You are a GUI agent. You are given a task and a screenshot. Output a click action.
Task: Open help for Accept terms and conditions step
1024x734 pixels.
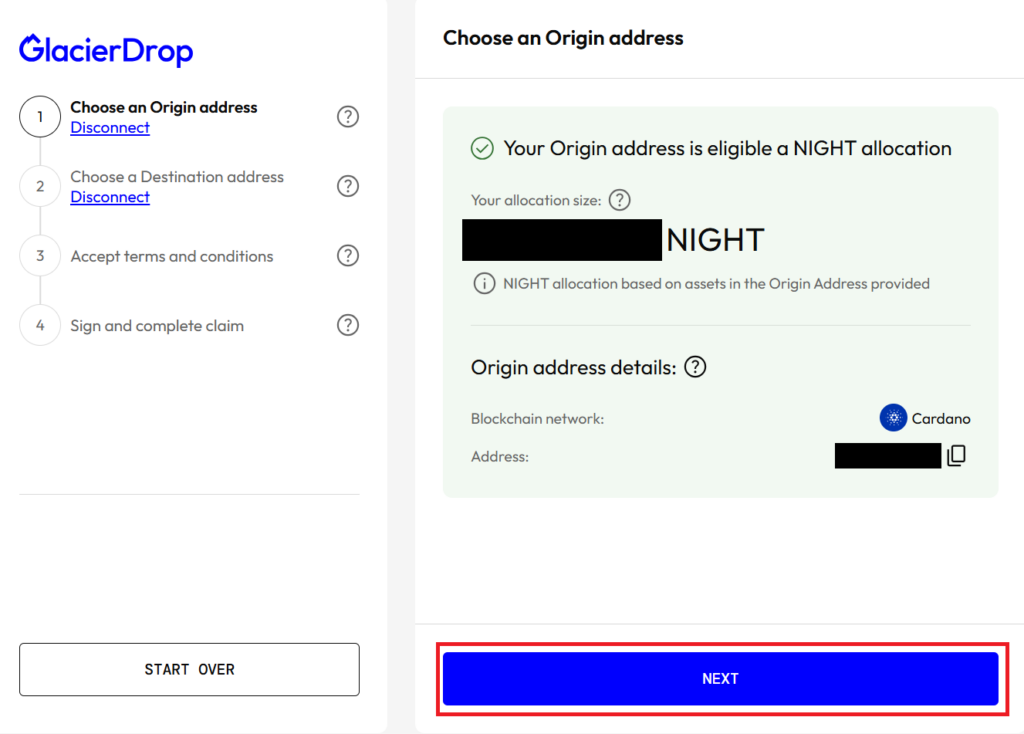click(347, 255)
